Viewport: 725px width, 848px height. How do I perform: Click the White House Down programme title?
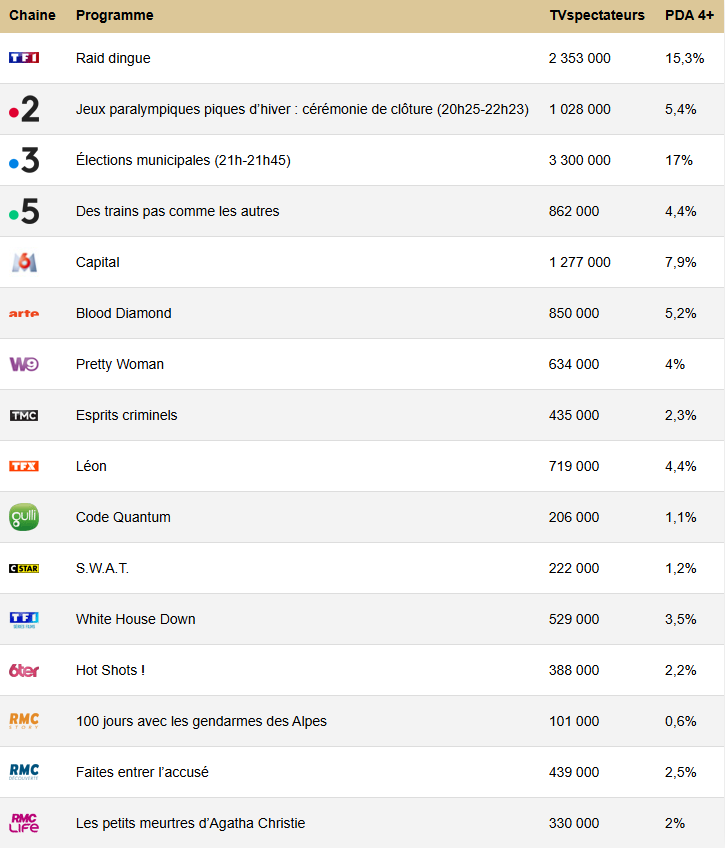136,619
